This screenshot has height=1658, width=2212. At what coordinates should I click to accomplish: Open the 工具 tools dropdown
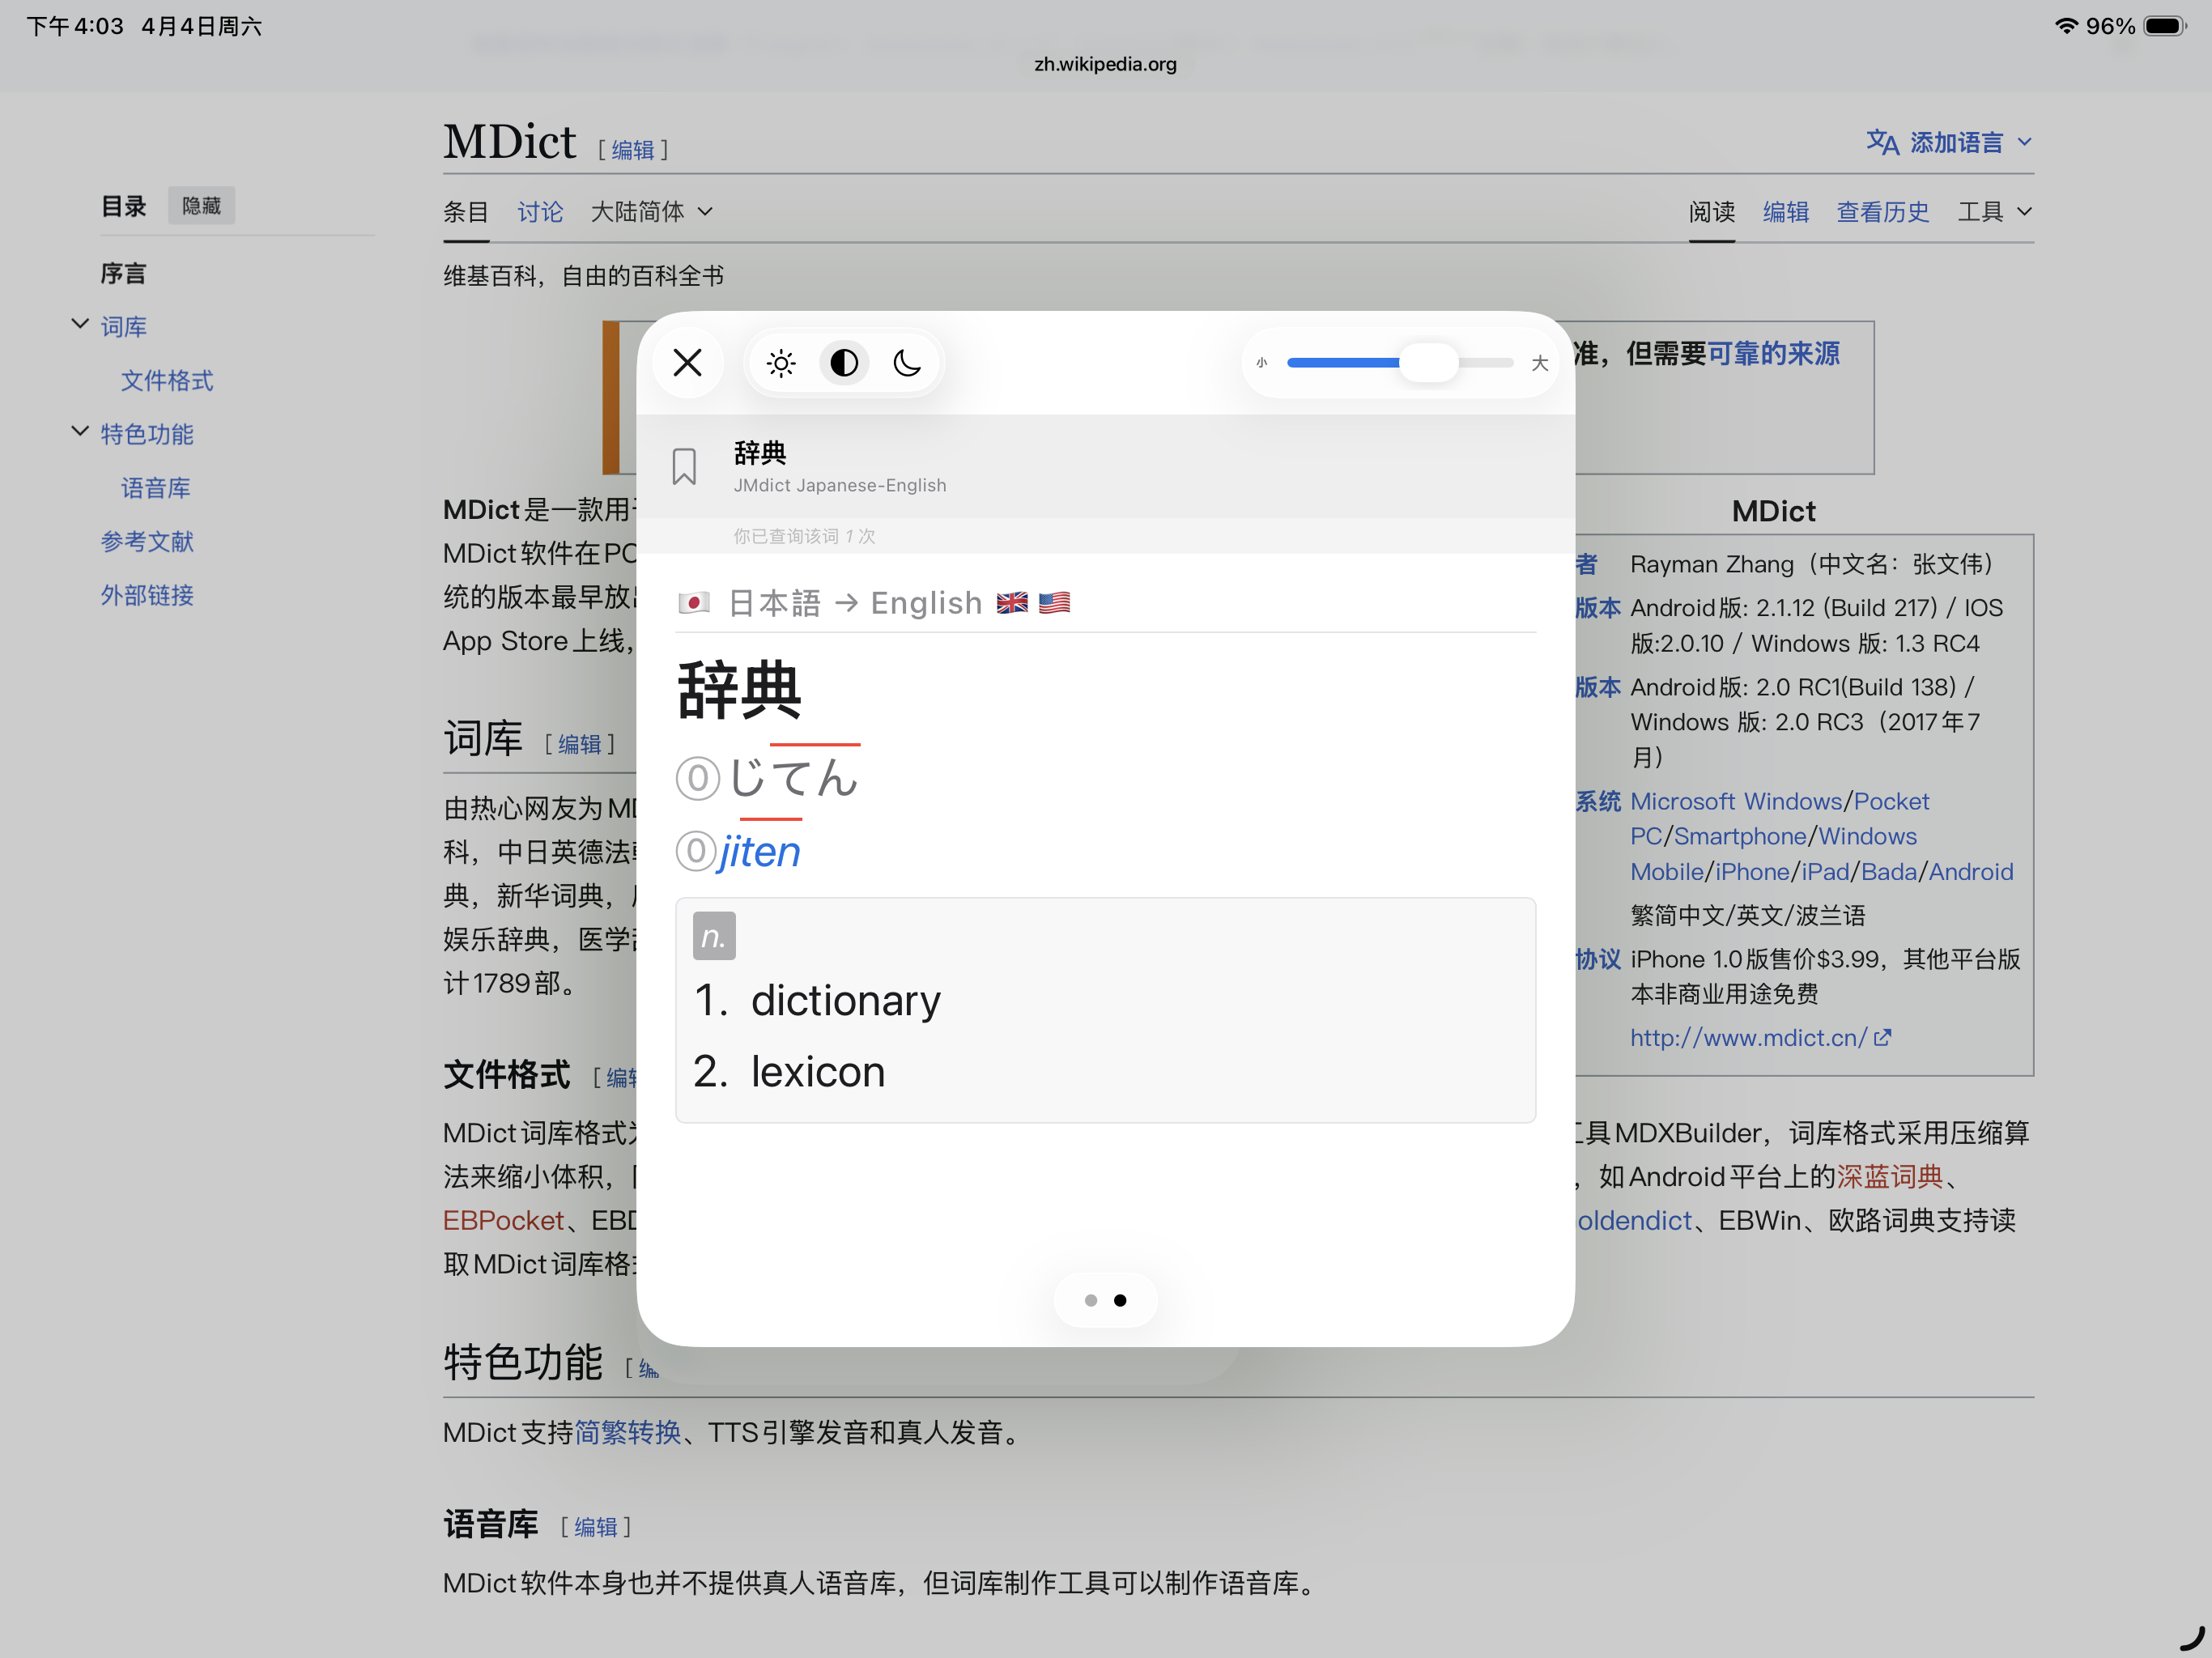[1994, 211]
